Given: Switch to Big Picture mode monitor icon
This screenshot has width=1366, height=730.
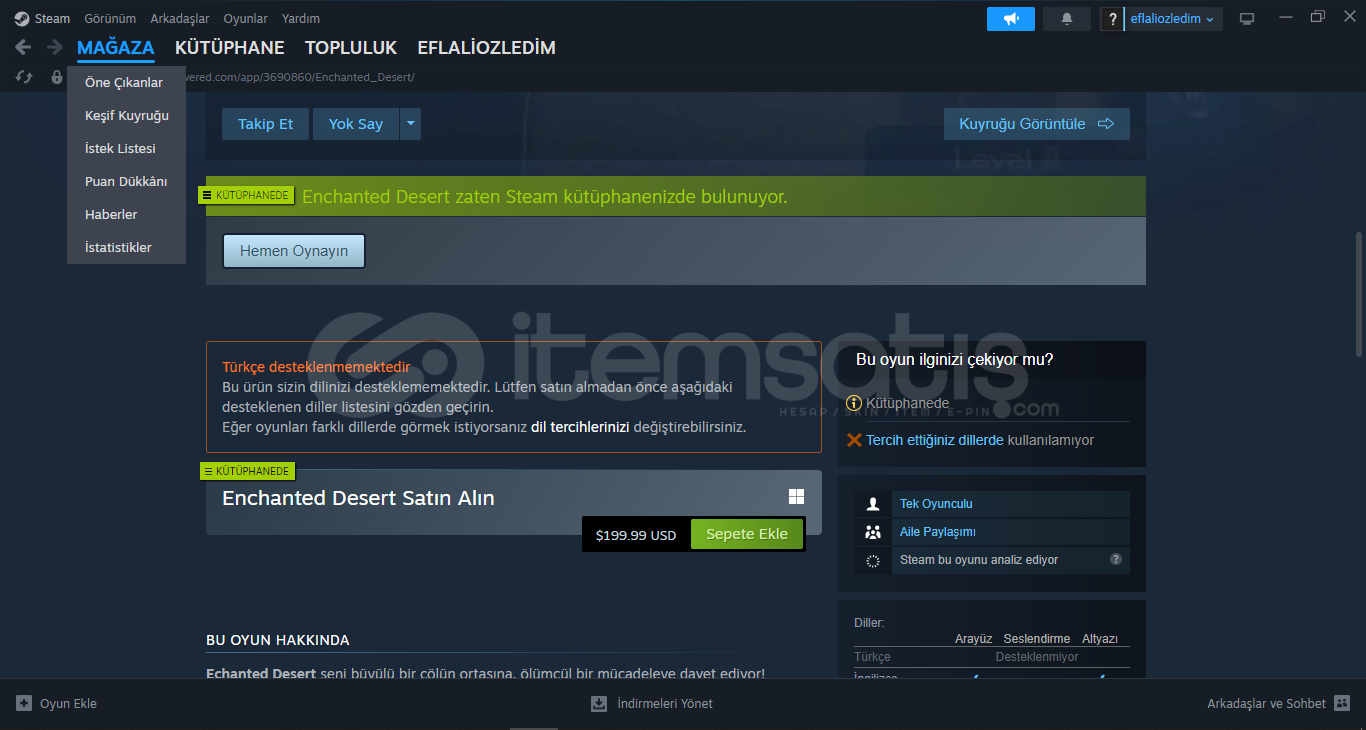Looking at the screenshot, I should pos(1247,19).
